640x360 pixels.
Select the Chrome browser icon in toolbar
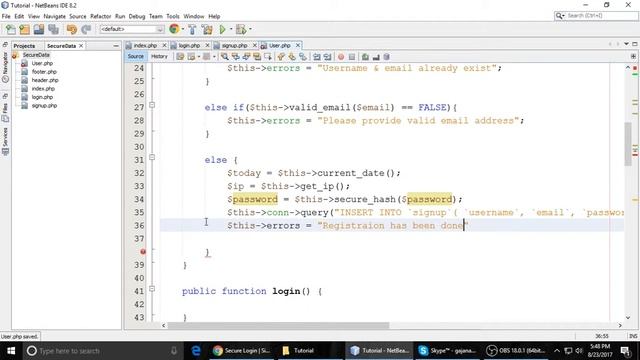[174, 29]
